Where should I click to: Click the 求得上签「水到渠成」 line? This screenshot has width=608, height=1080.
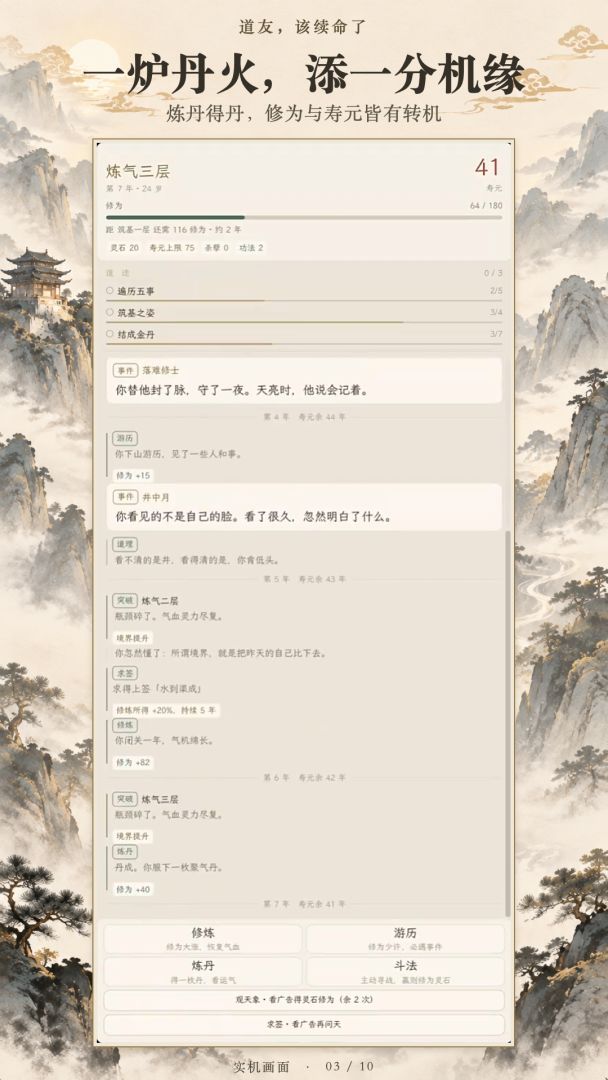[x=158, y=689]
